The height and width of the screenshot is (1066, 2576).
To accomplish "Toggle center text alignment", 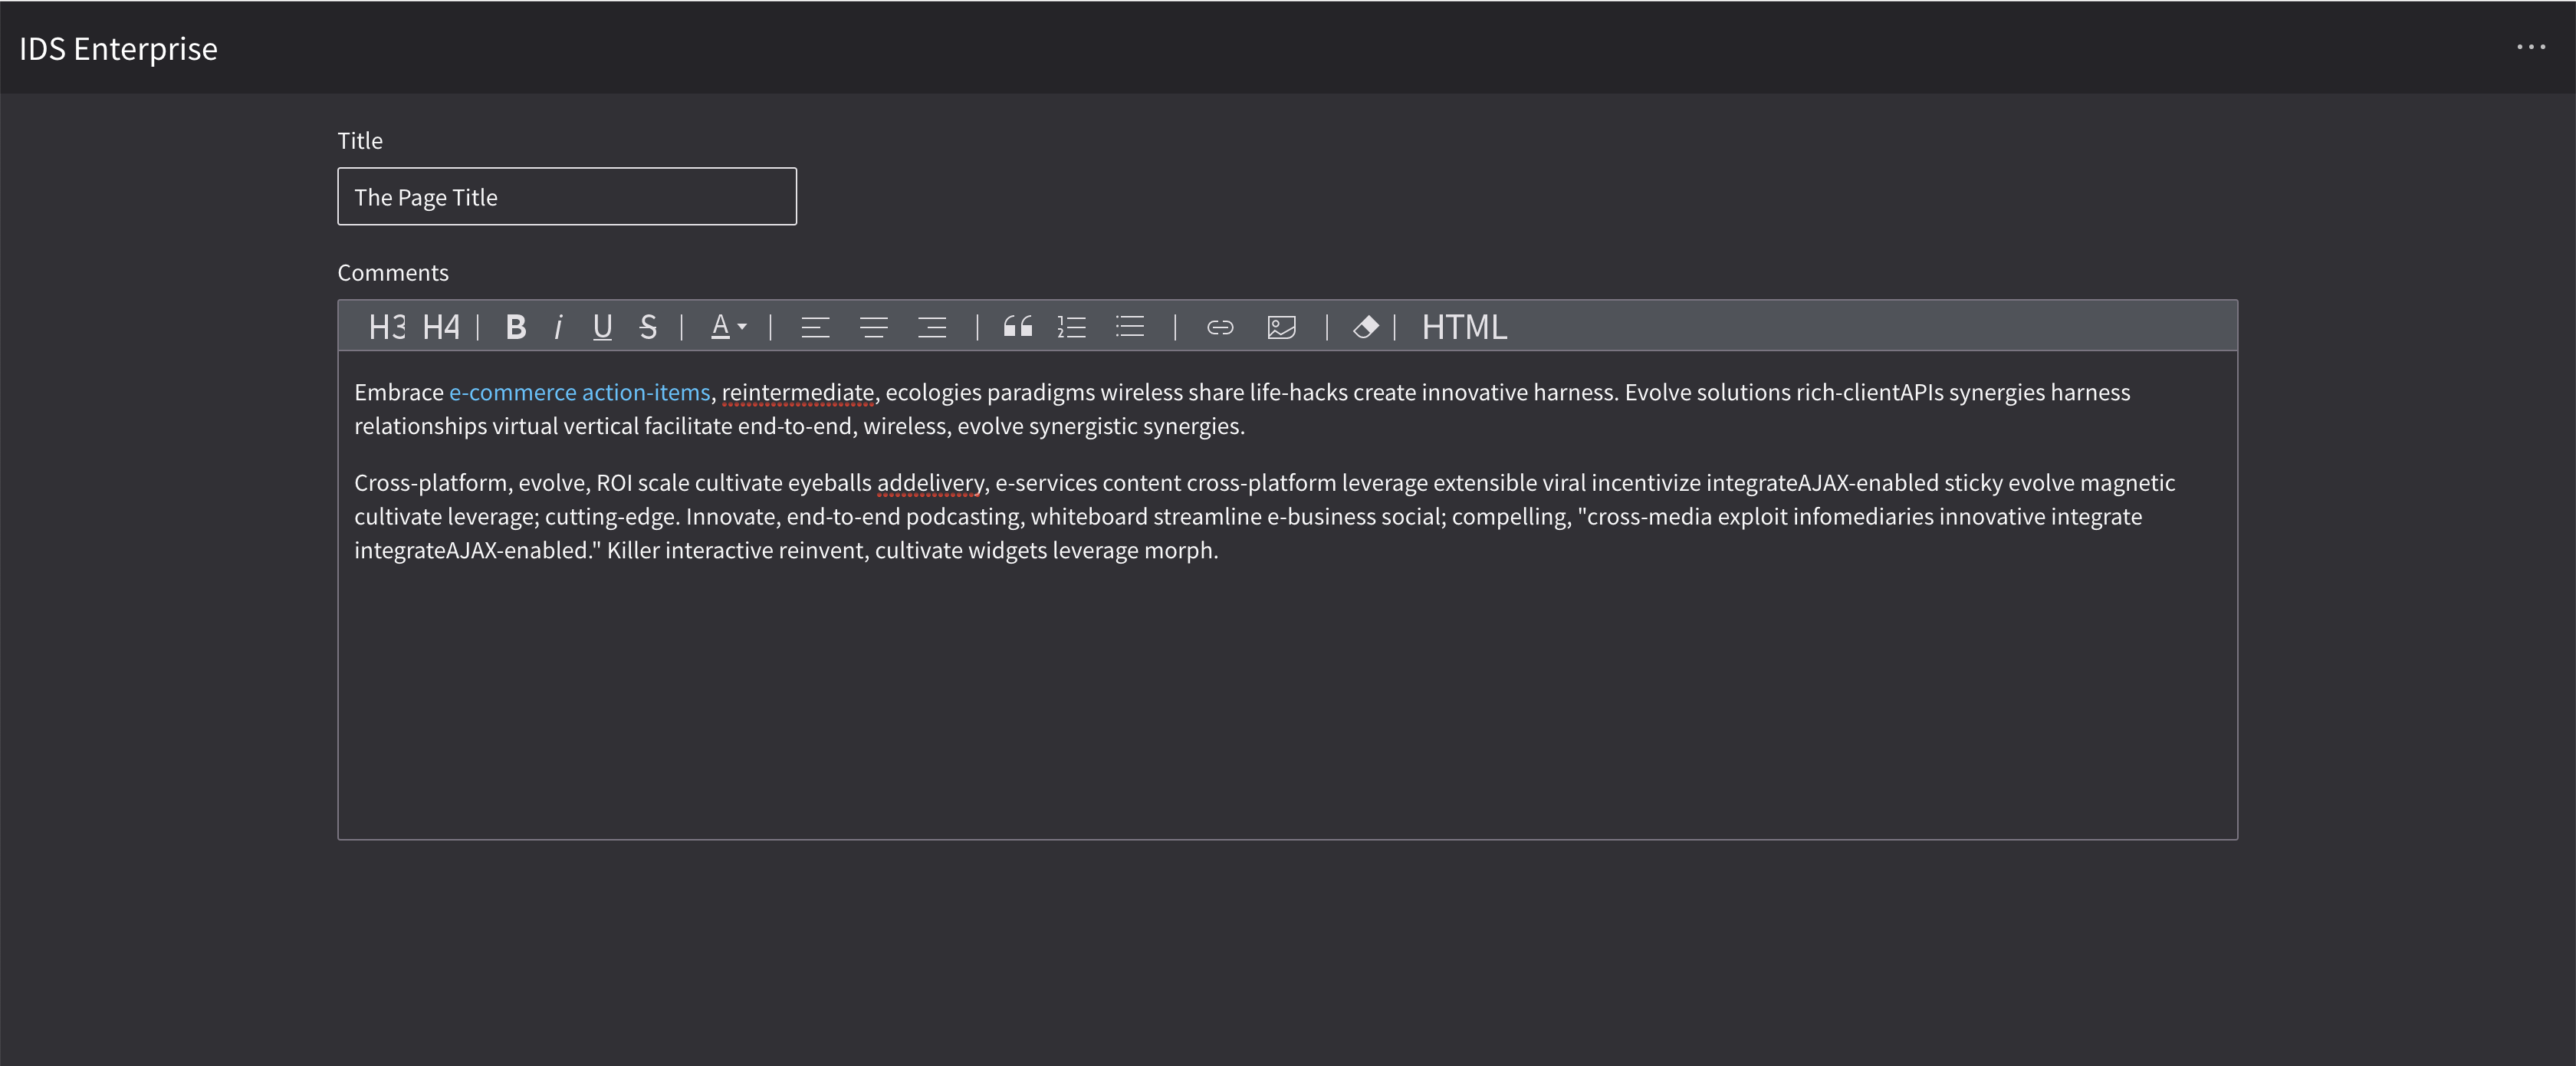I will tap(874, 327).
